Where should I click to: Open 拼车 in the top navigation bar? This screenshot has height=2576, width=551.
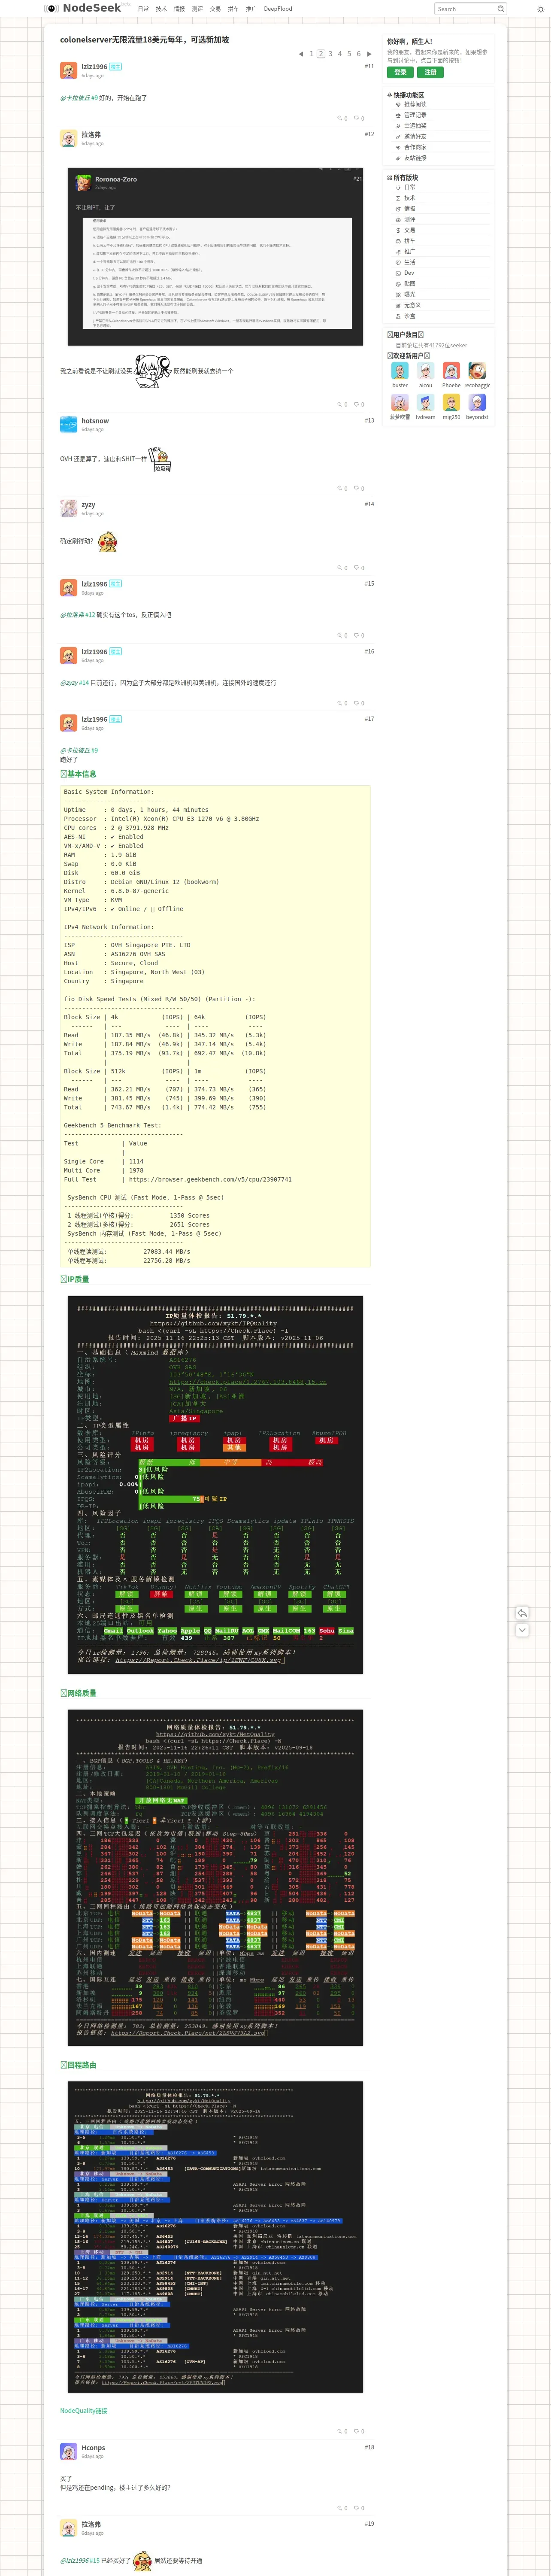[233, 9]
